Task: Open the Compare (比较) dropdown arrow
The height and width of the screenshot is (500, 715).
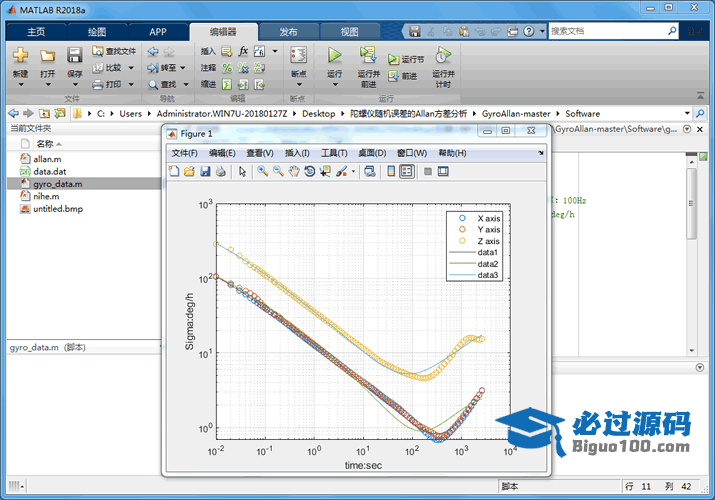Action: (x=131, y=68)
